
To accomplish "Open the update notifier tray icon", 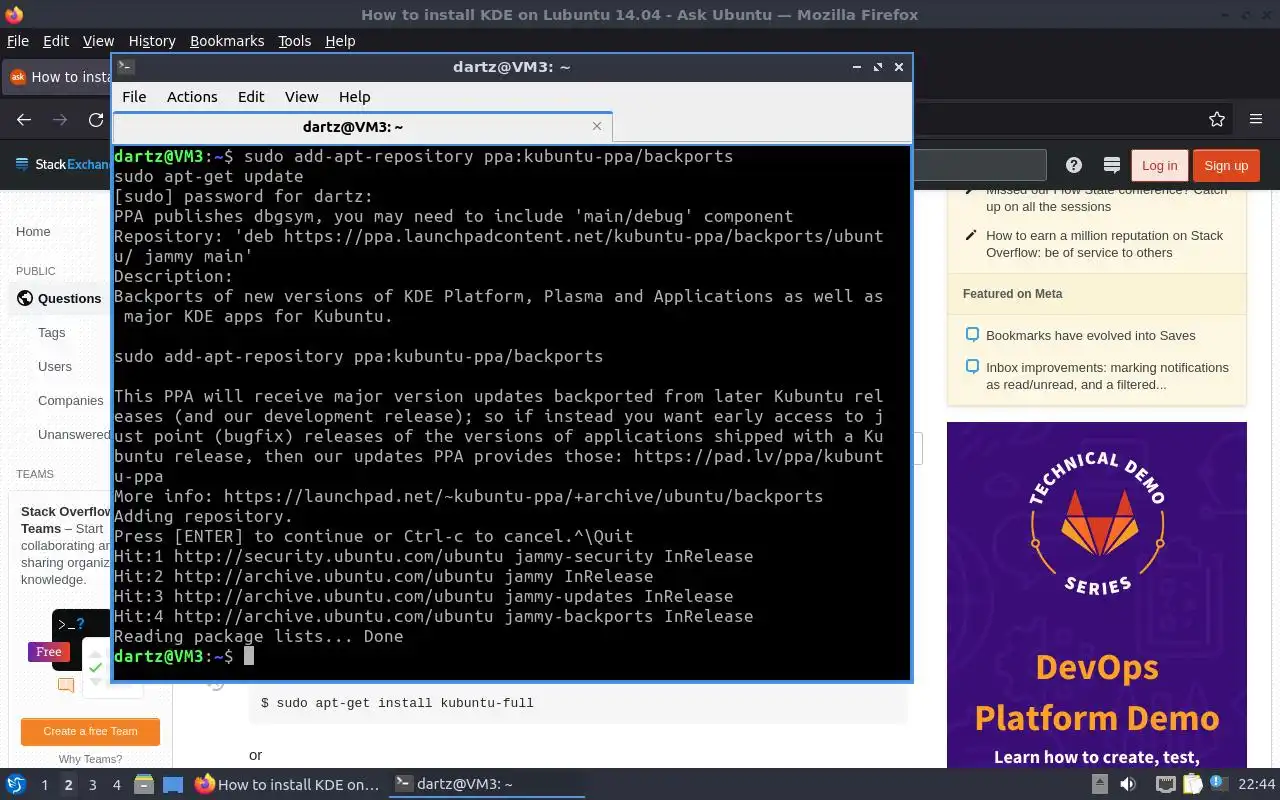I will (1218, 783).
